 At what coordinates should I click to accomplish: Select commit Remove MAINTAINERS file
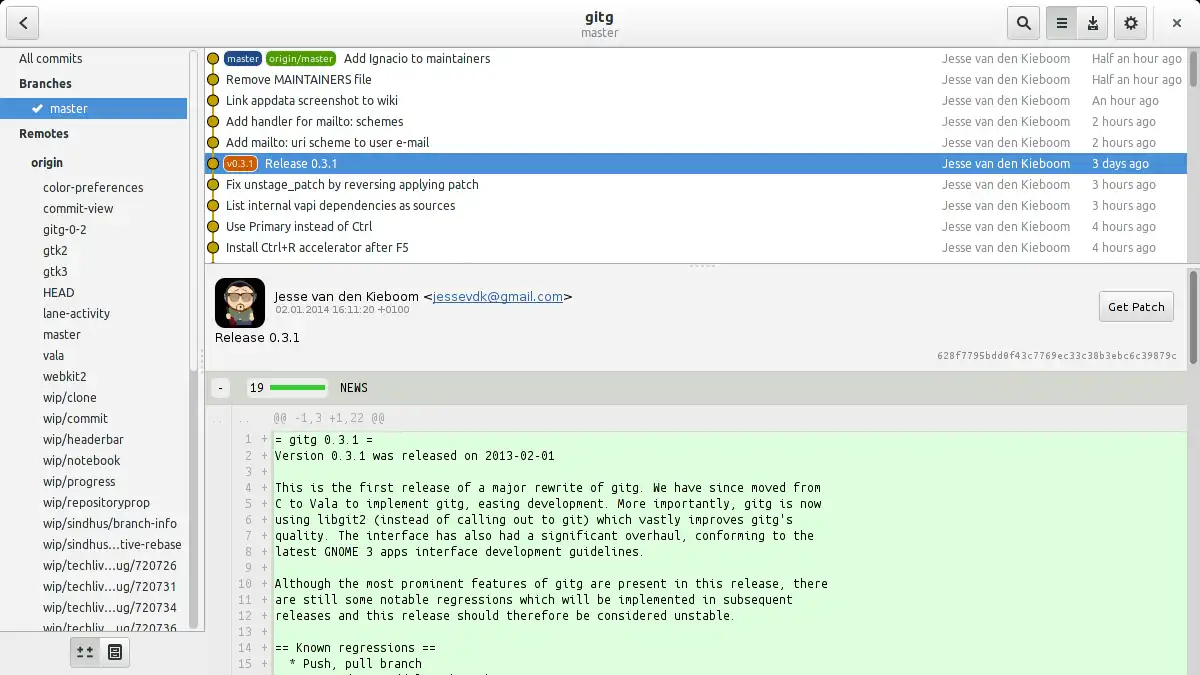[x=696, y=79]
